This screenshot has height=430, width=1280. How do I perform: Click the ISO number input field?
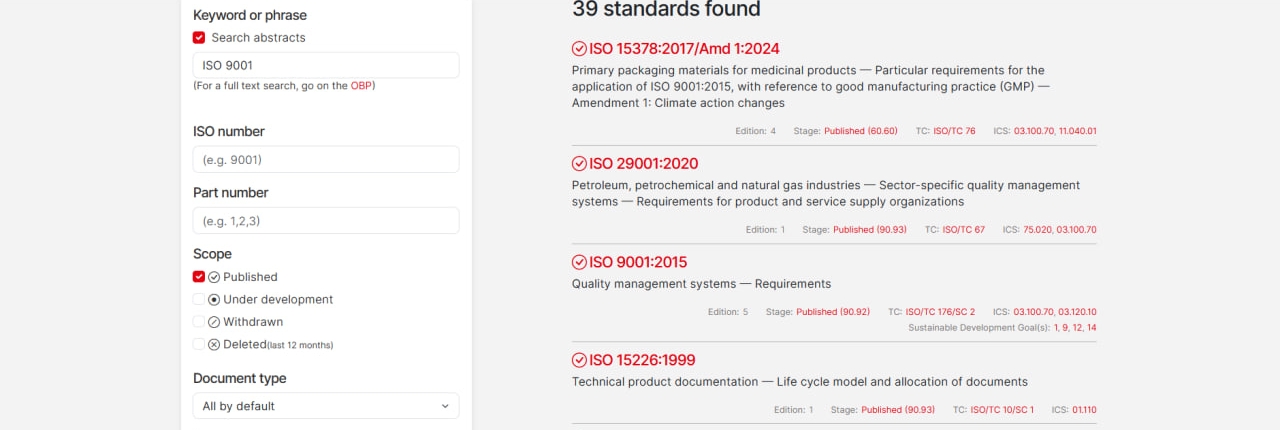coord(326,160)
